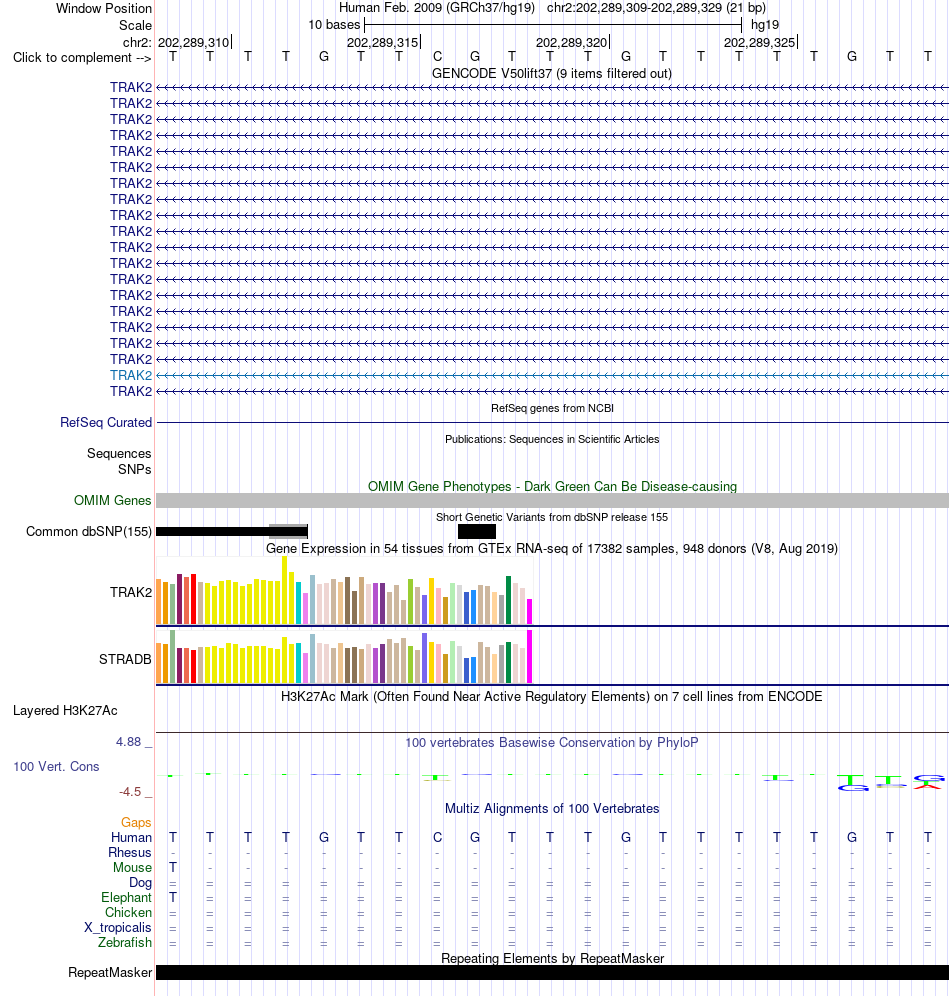
Task: Click the 'Rhesus' alignment row label
Action: click(x=130, y=852)
